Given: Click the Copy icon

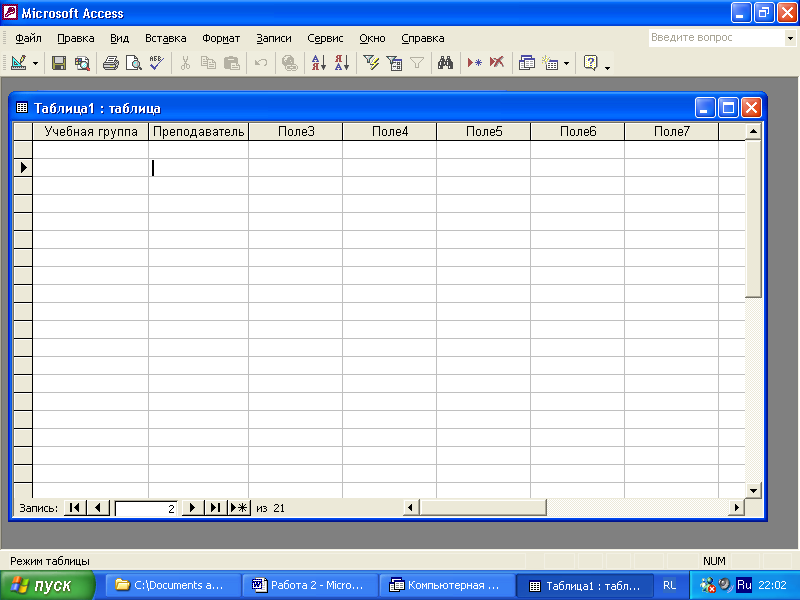Looking at the screenshot, I should [208, 63].
